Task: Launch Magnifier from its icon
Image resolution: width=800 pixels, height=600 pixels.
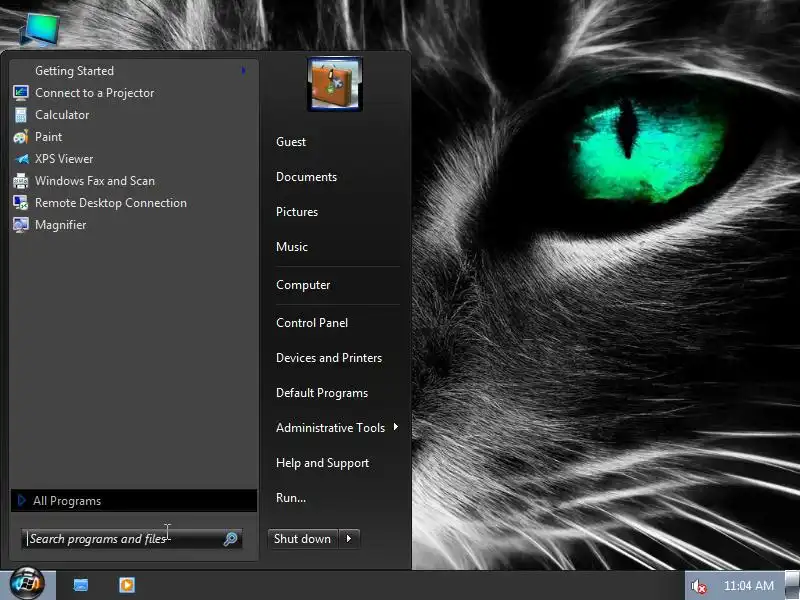Action: pyautogui.click(x=21, y=224)
